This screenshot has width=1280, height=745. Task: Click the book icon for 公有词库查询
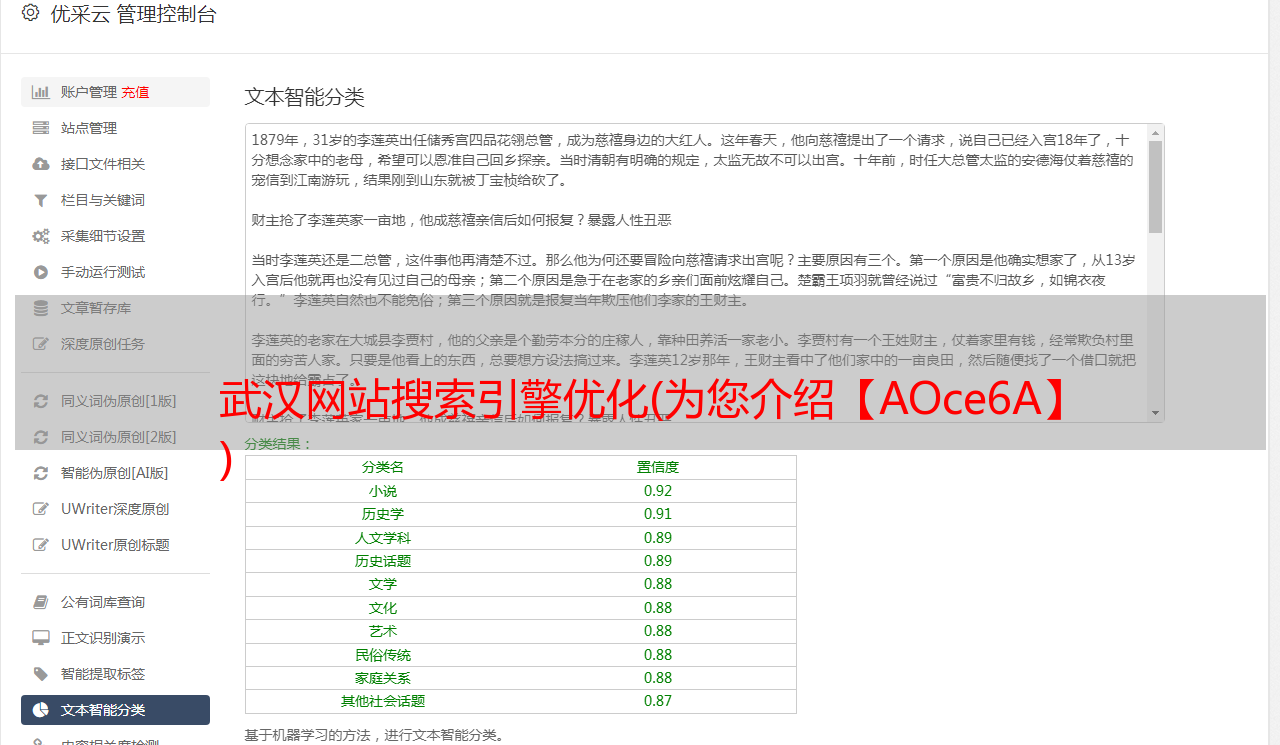(40, 602)
